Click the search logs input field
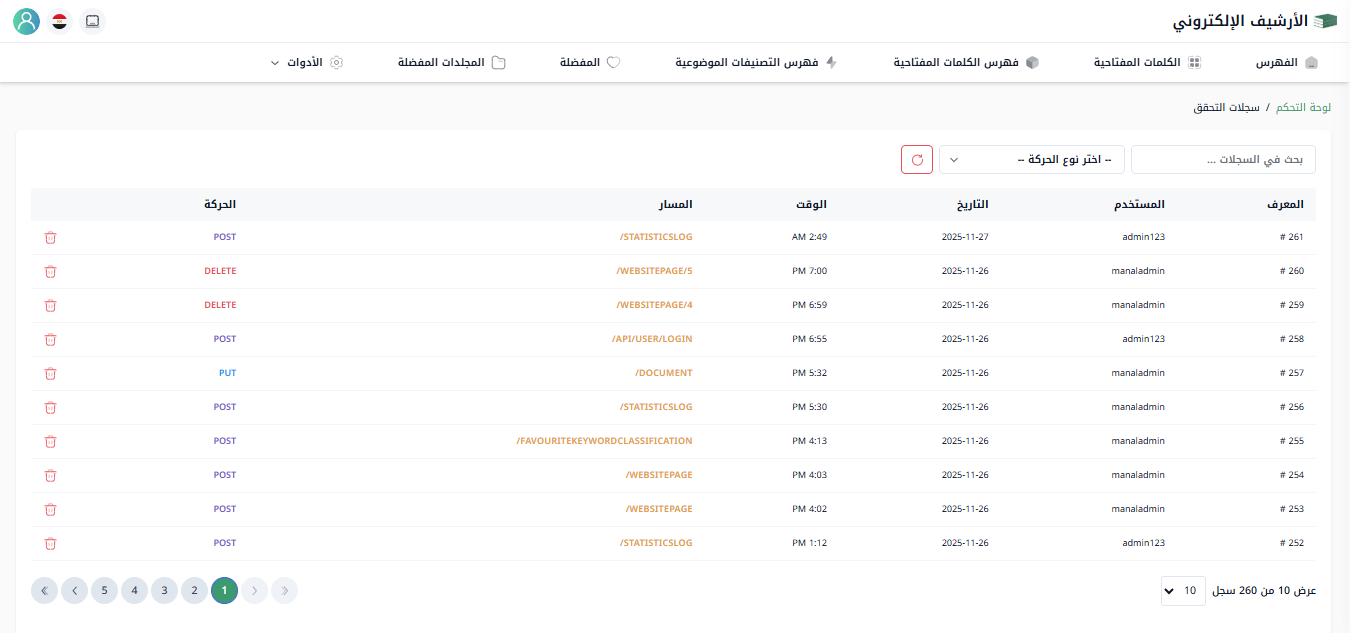This screenshot has height=633, width=1351. pyautogui.click(x=1223, y=160)
